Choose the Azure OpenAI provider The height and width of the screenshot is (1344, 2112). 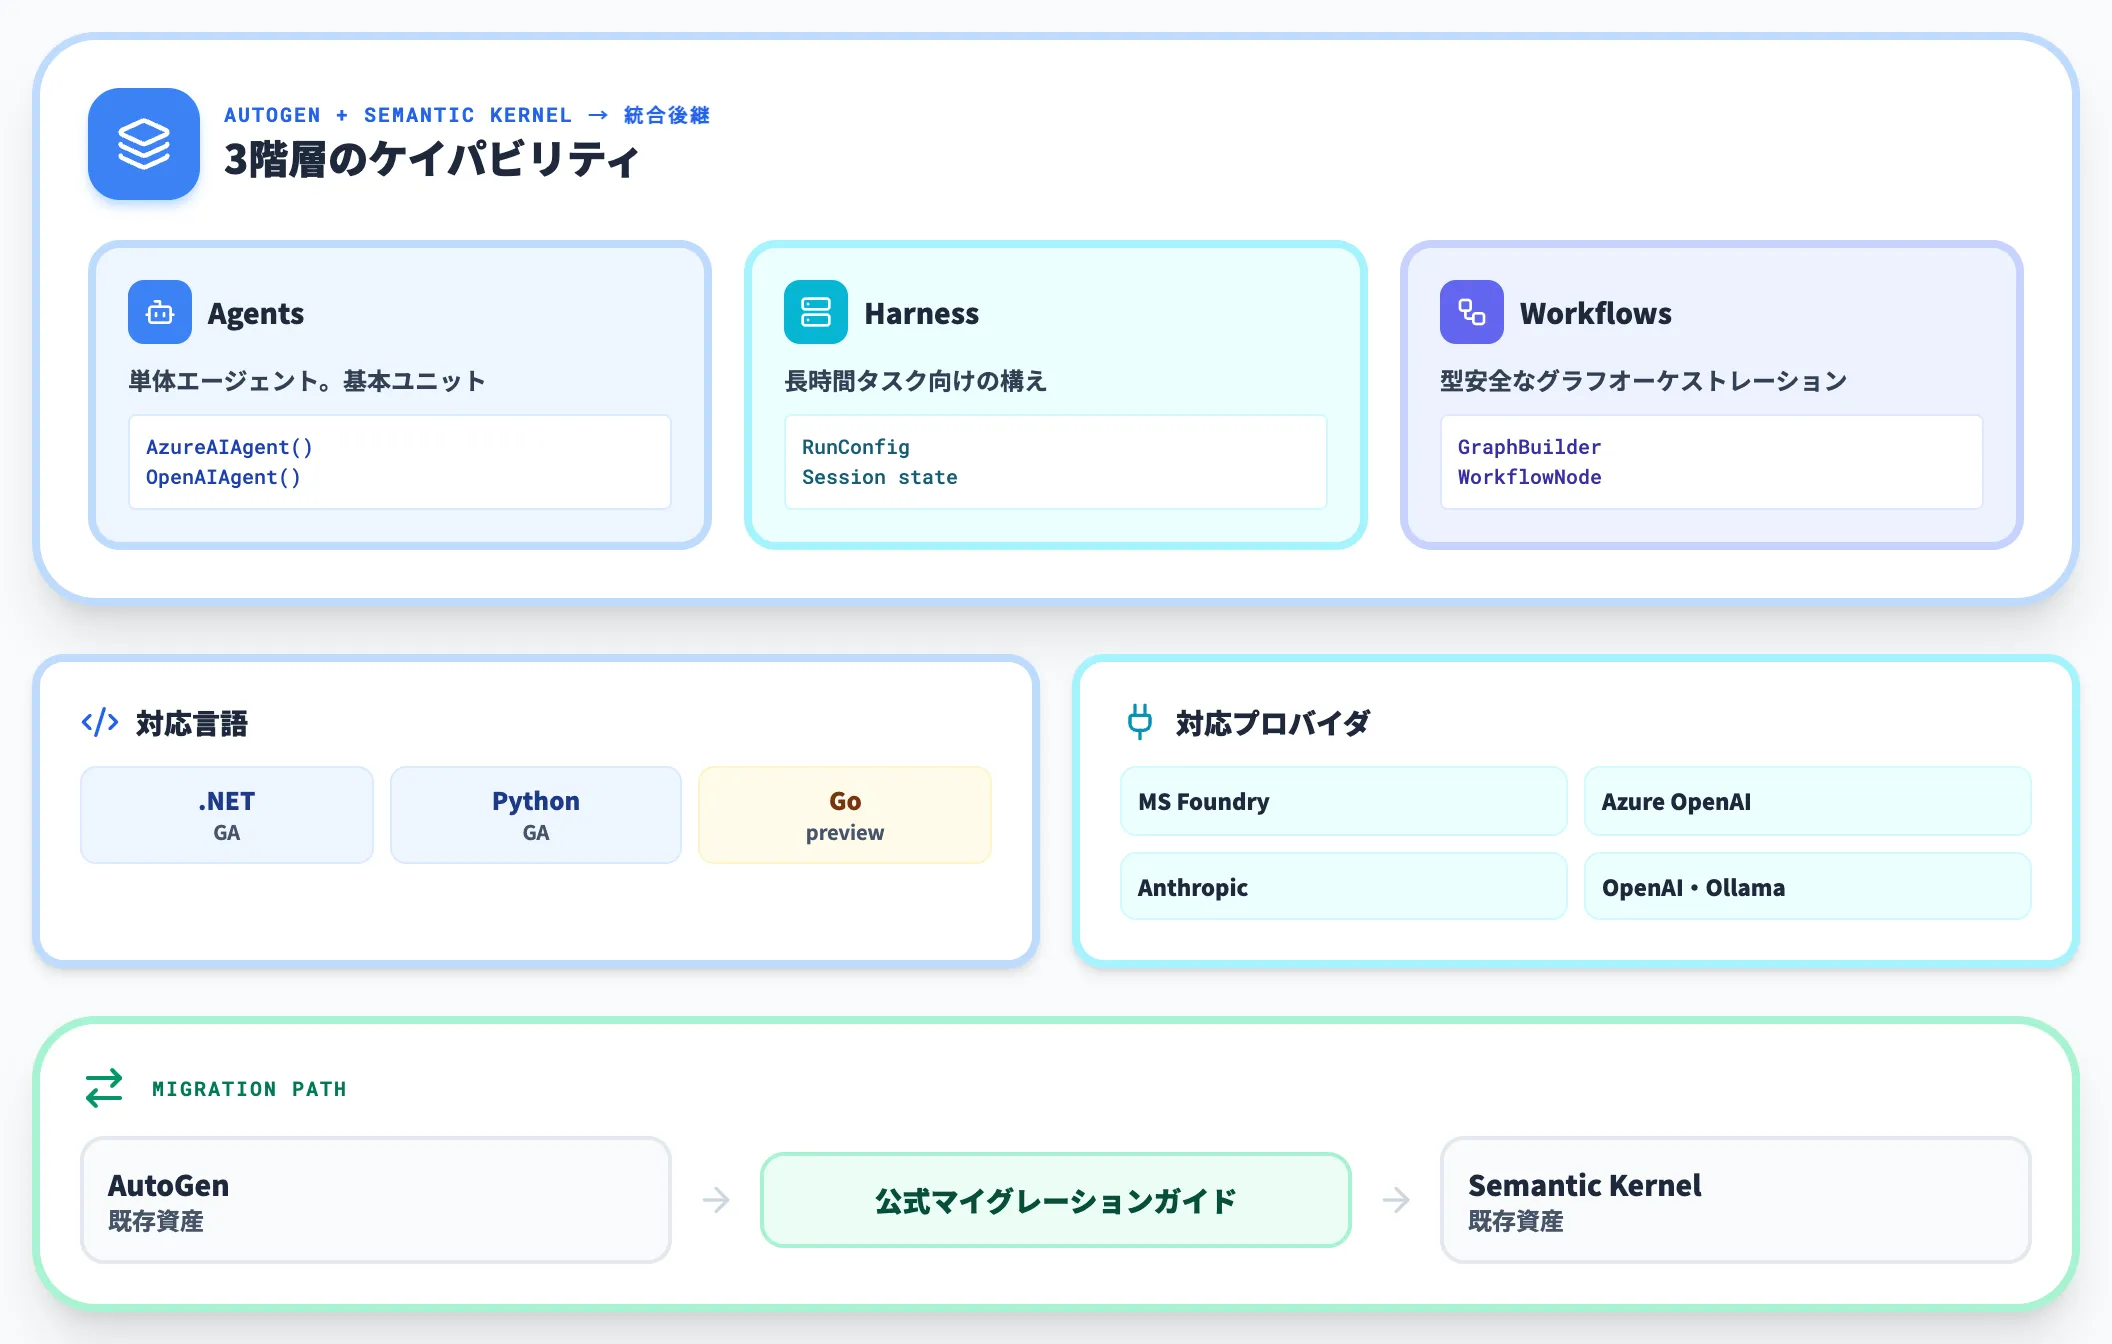[1808, 801]
